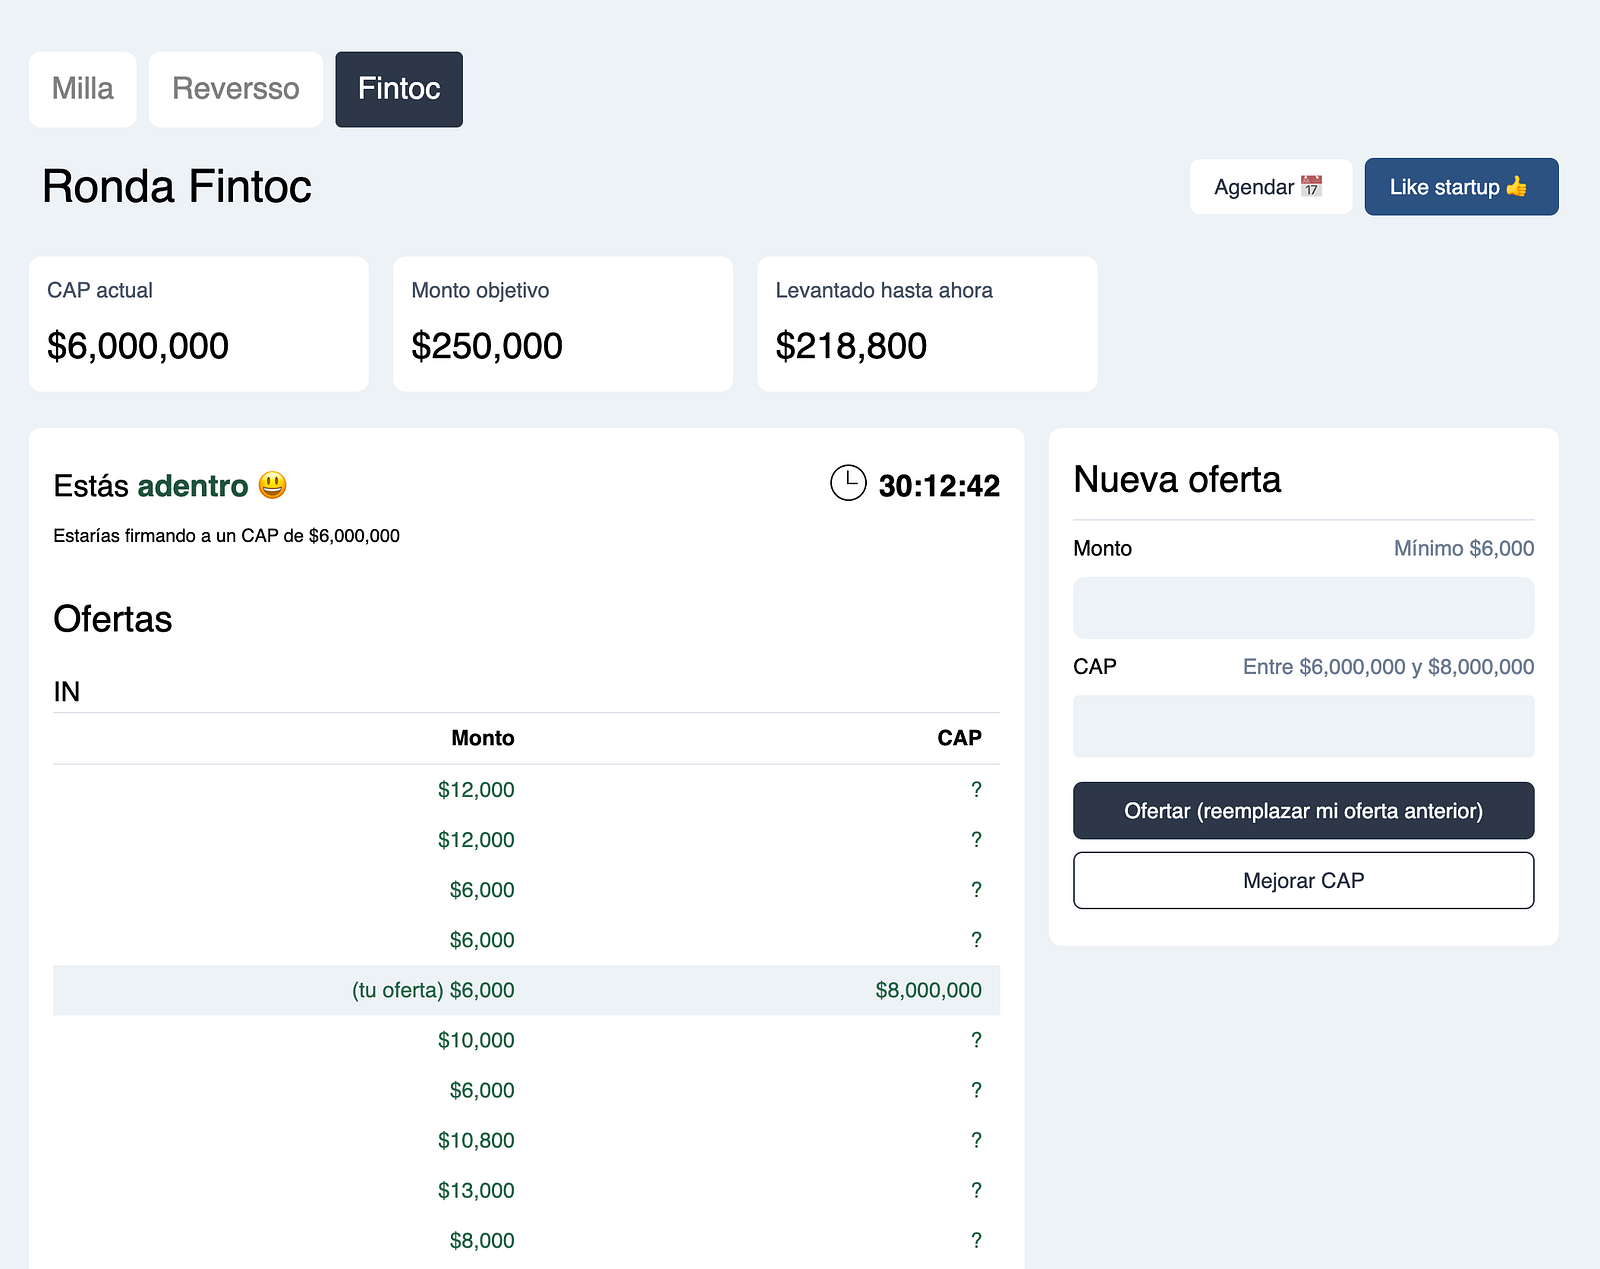
Task: Click the "Ronda Fintoc" heading
Action: point(177,187)
